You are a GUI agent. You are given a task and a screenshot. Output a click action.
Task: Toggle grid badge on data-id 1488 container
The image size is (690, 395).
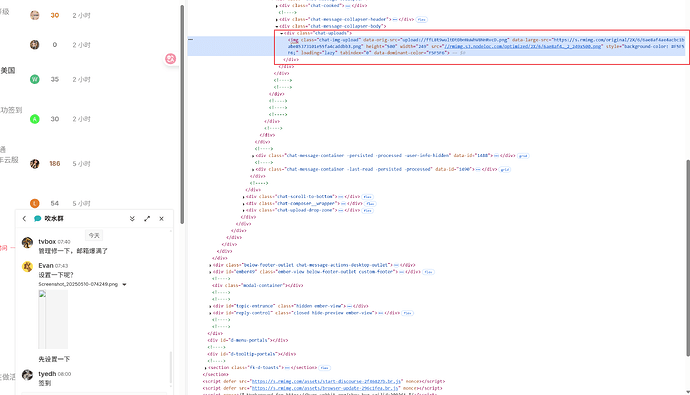pos(523,156)
